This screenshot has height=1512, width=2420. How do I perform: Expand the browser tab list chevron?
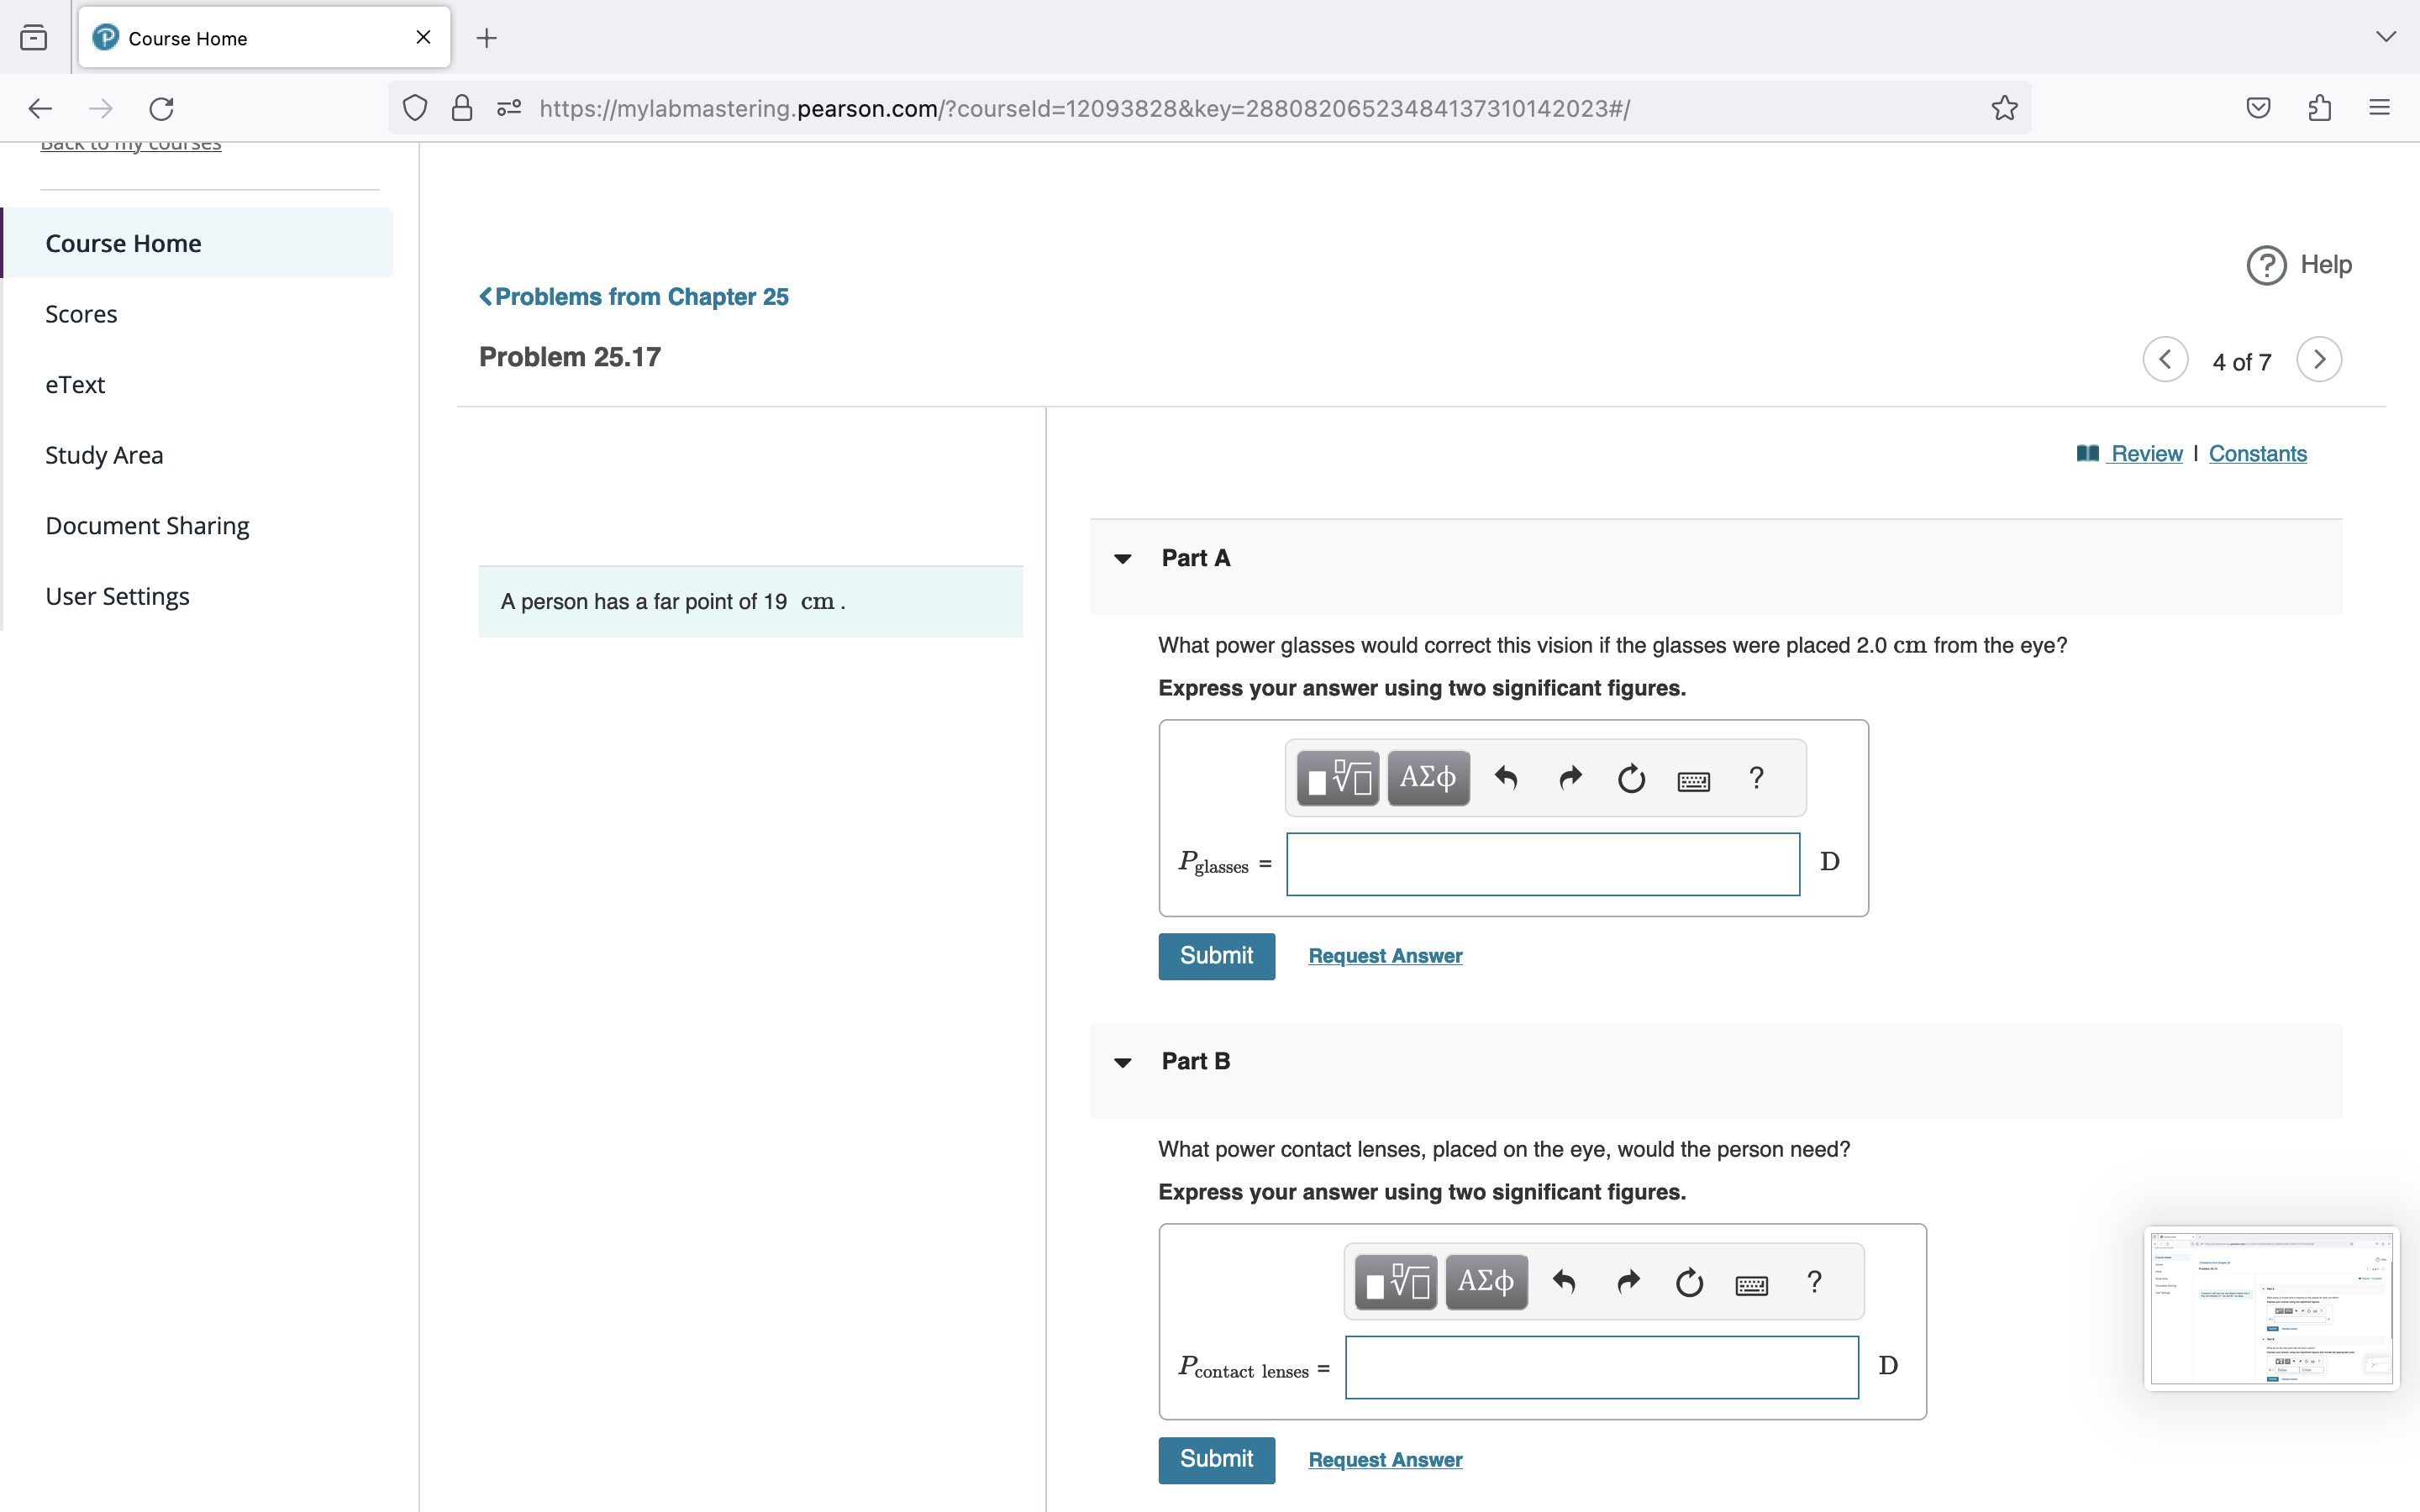[x=2386, y=37]
